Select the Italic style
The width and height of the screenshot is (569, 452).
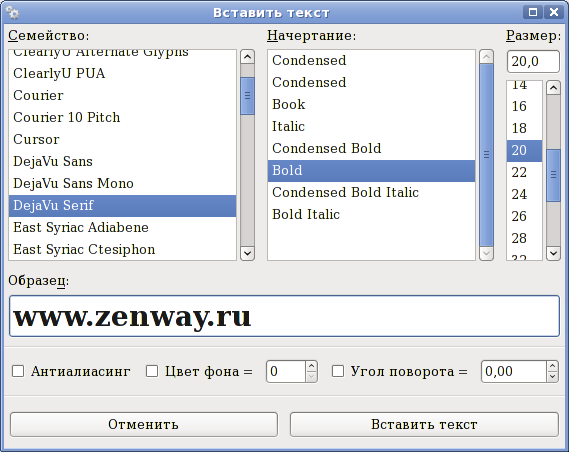pyautogui.click(x=371, y=127)
